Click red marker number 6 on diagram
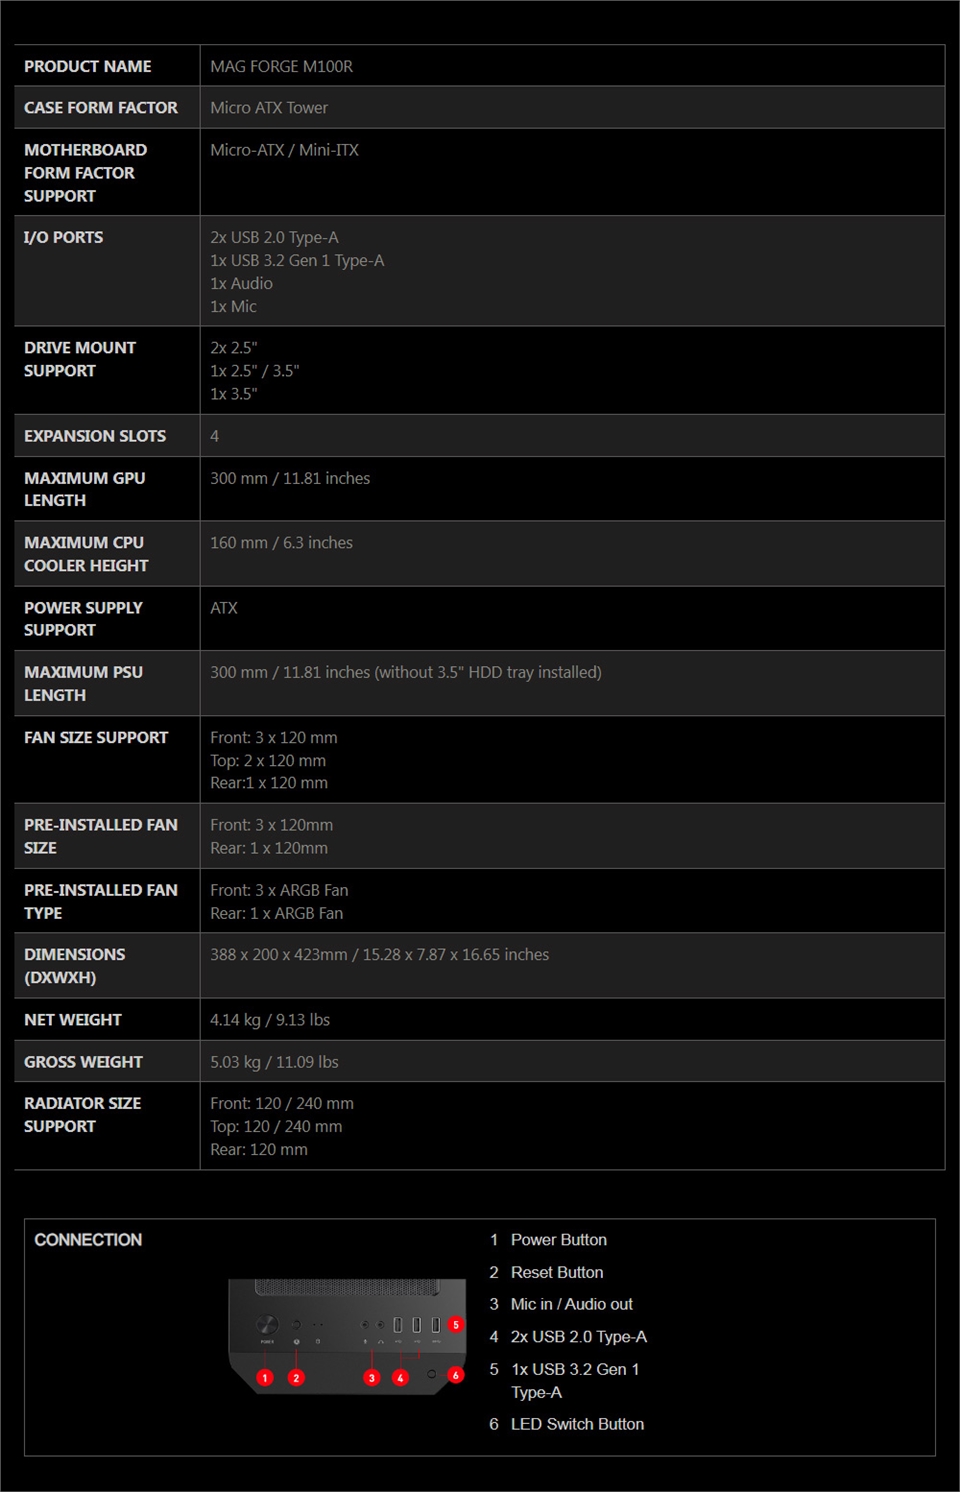 pyautogui.click(x=456, y=1375)
